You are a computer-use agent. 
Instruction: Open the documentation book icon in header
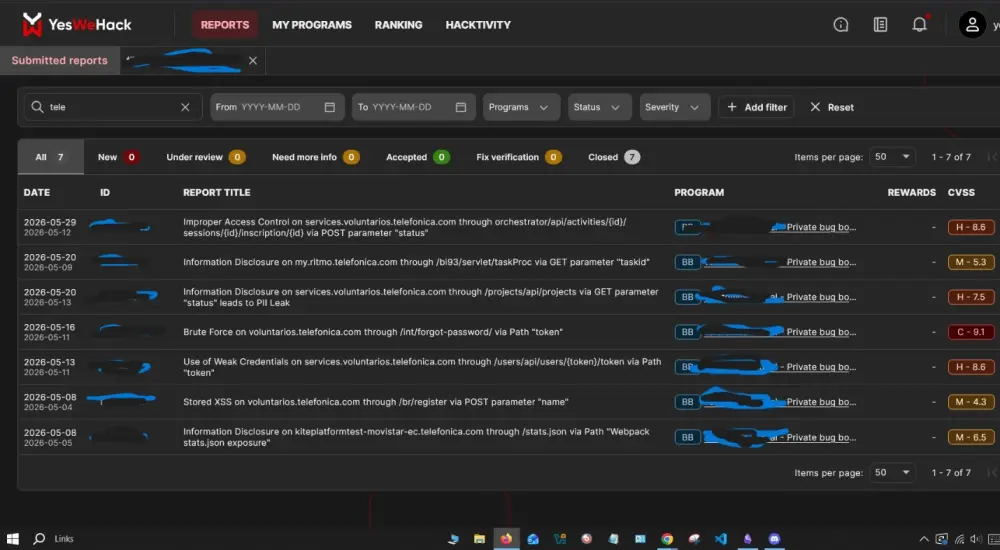point(880,25)
